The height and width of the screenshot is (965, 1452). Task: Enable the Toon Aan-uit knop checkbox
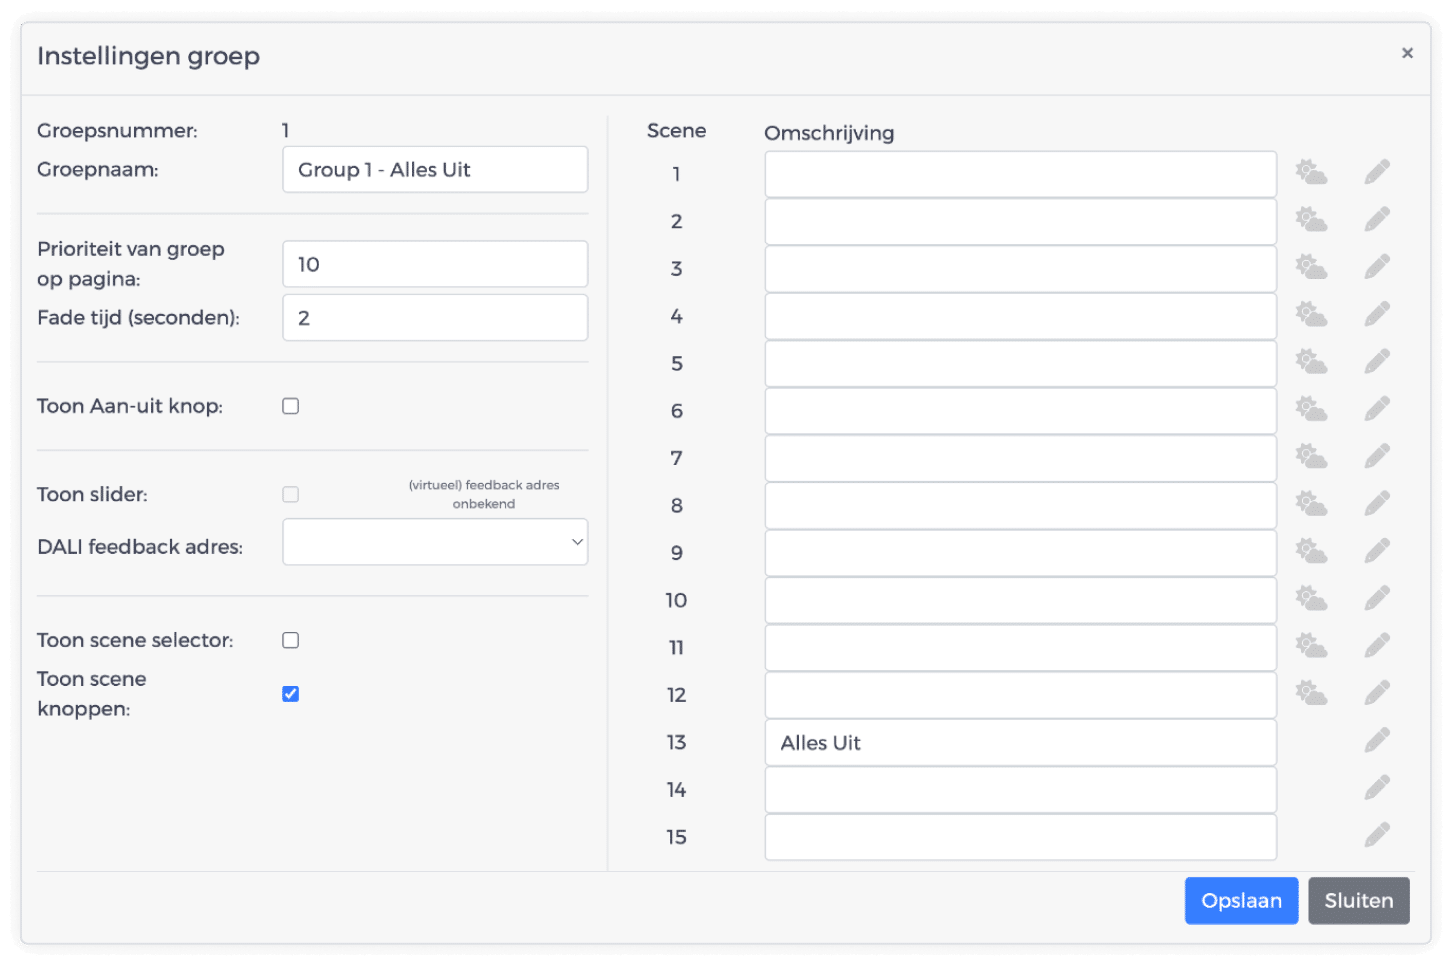291,406
